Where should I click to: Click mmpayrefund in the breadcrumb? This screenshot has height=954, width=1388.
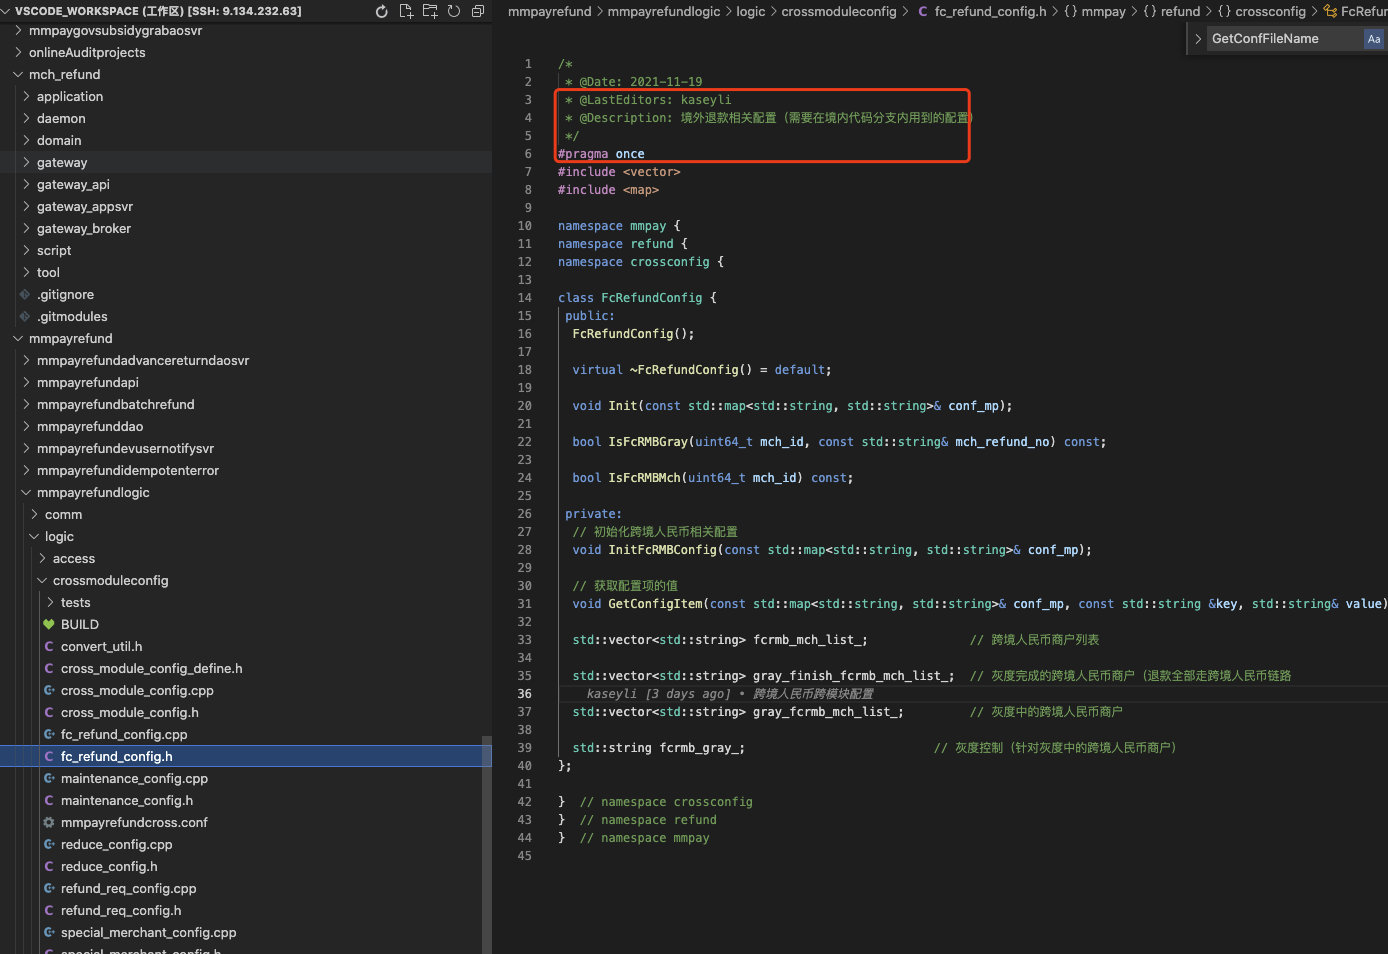(x=549, y=11)
